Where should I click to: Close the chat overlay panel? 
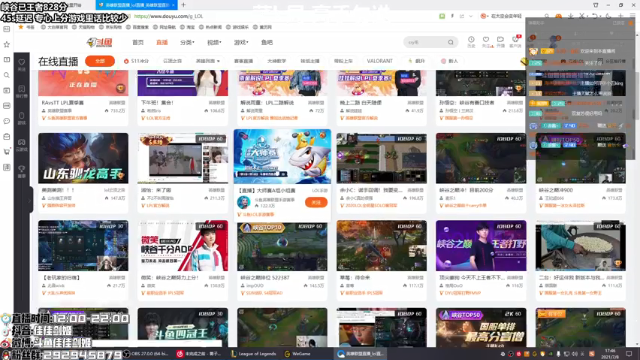coord(631,23)
